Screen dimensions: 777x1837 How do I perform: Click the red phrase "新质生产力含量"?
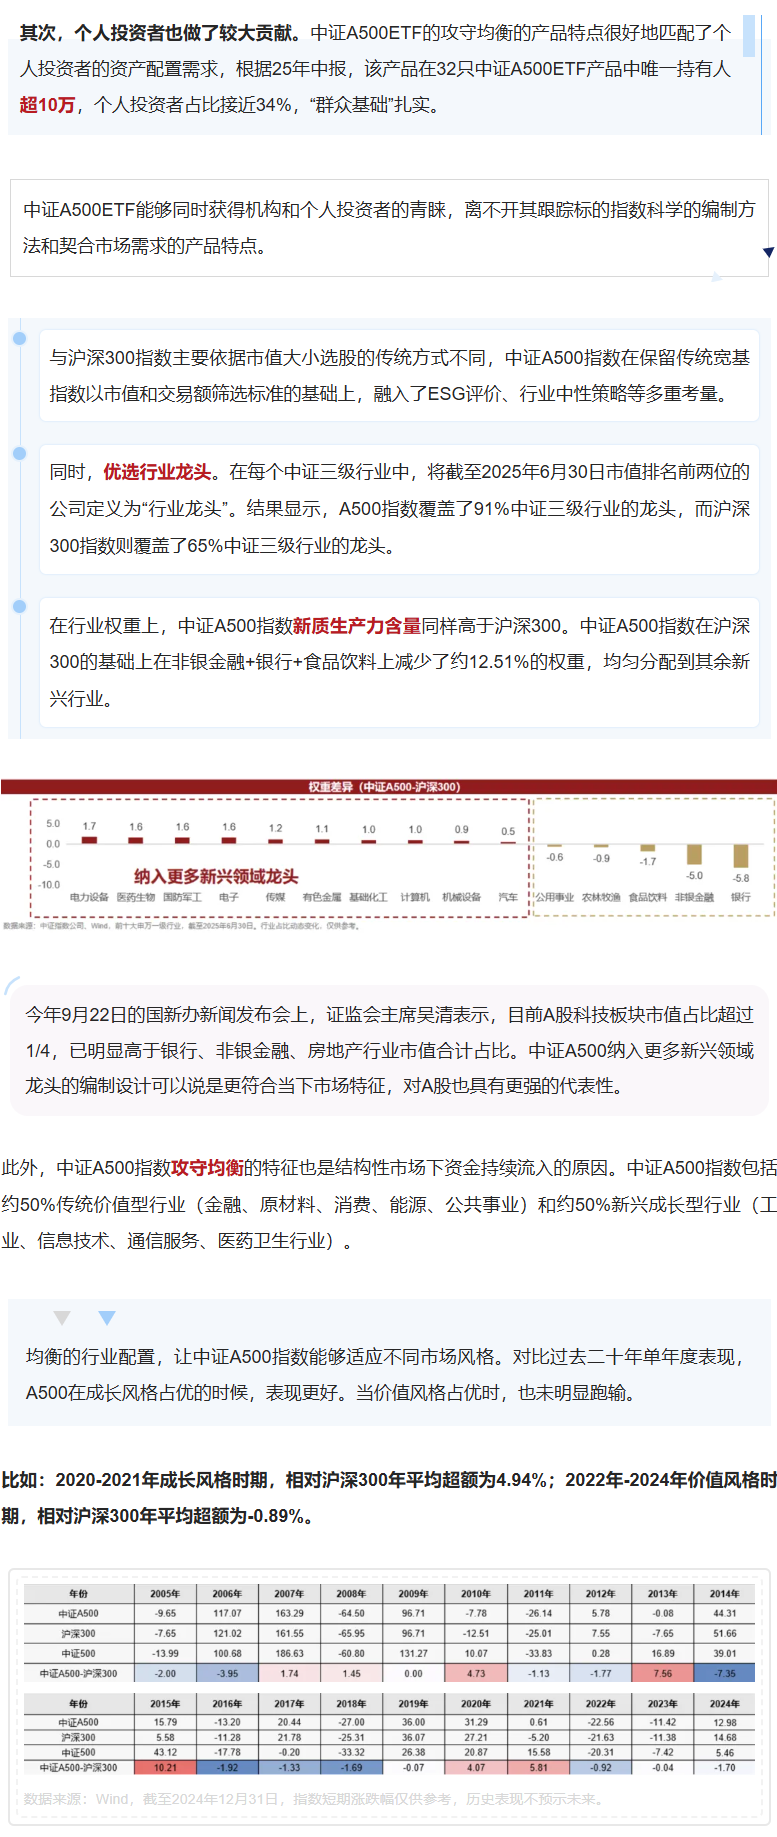(x=357, y=626)
